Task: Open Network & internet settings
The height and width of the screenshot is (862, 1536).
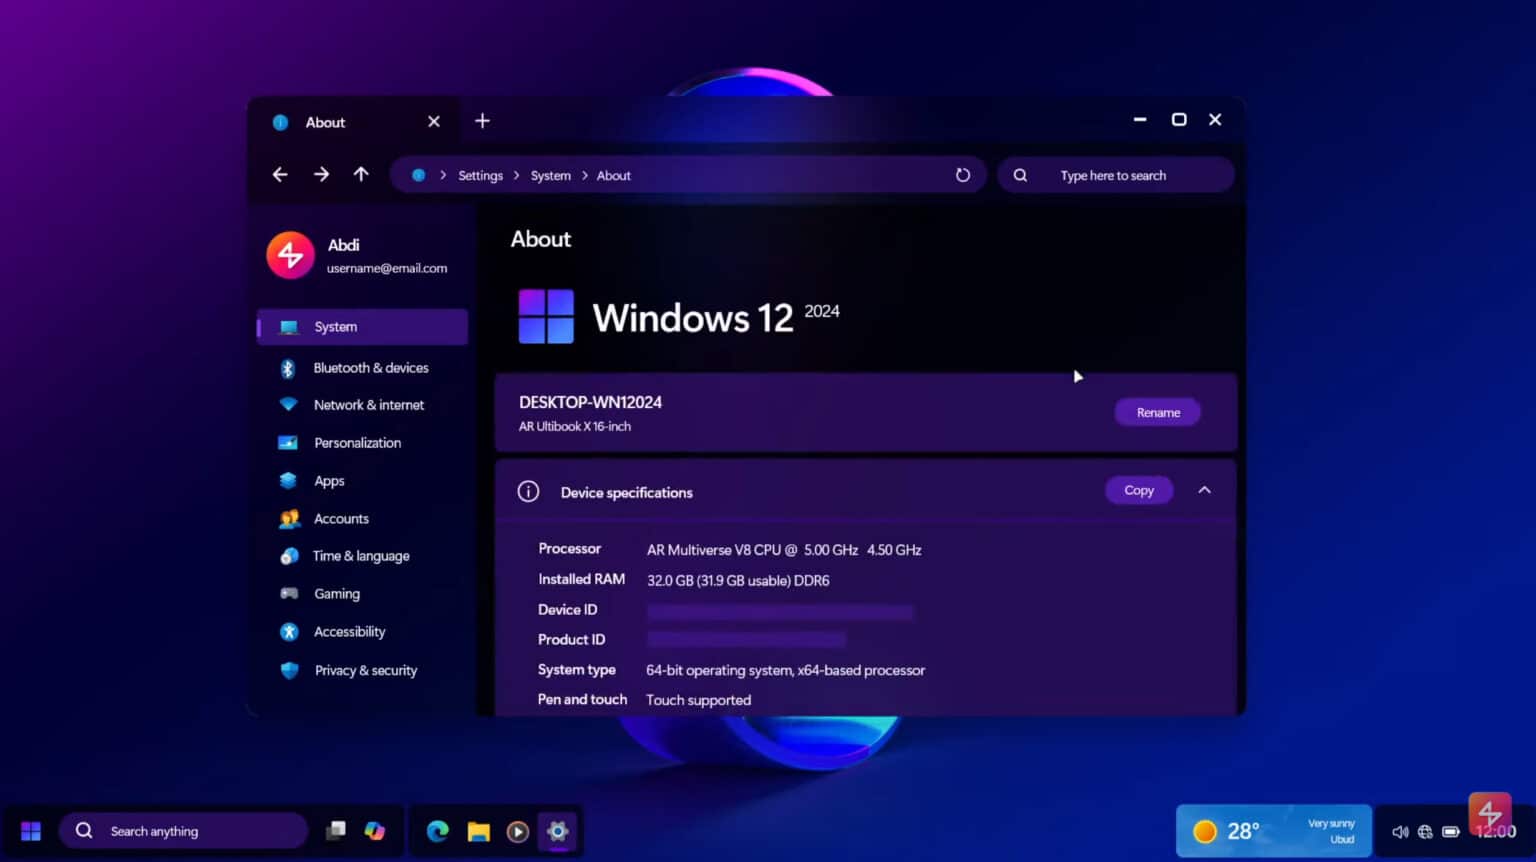Action: [x=368, y=404]
